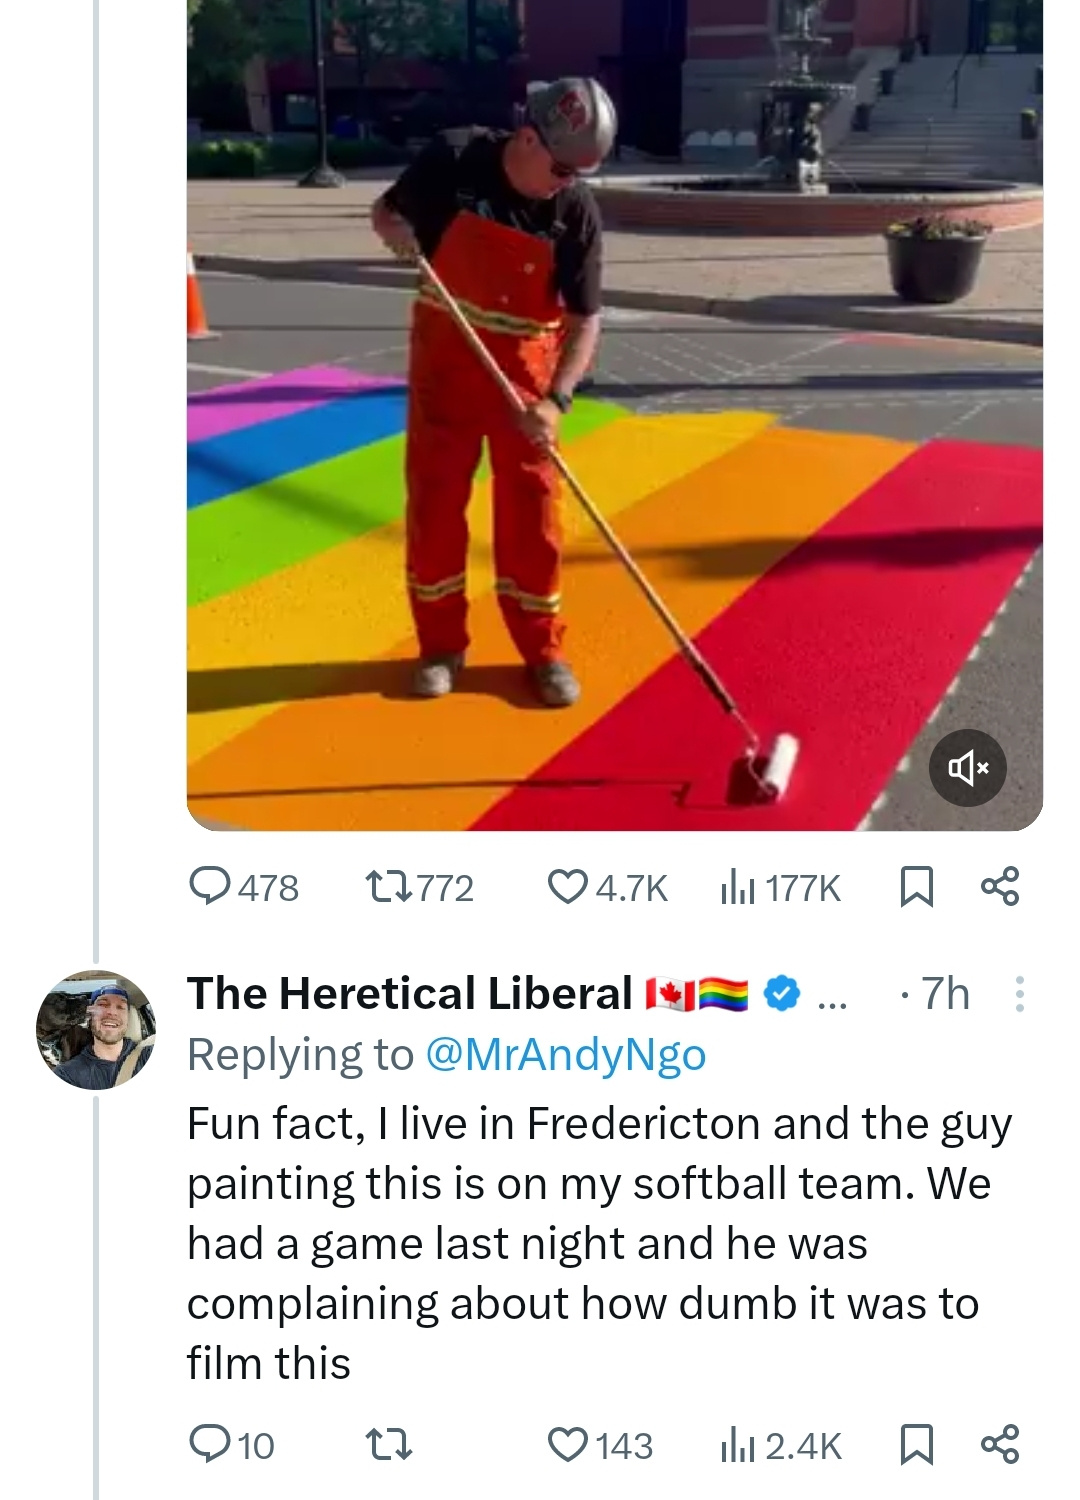Bookmark the video post
This screenshot has width=1080, height=1500.
point(916,887)
